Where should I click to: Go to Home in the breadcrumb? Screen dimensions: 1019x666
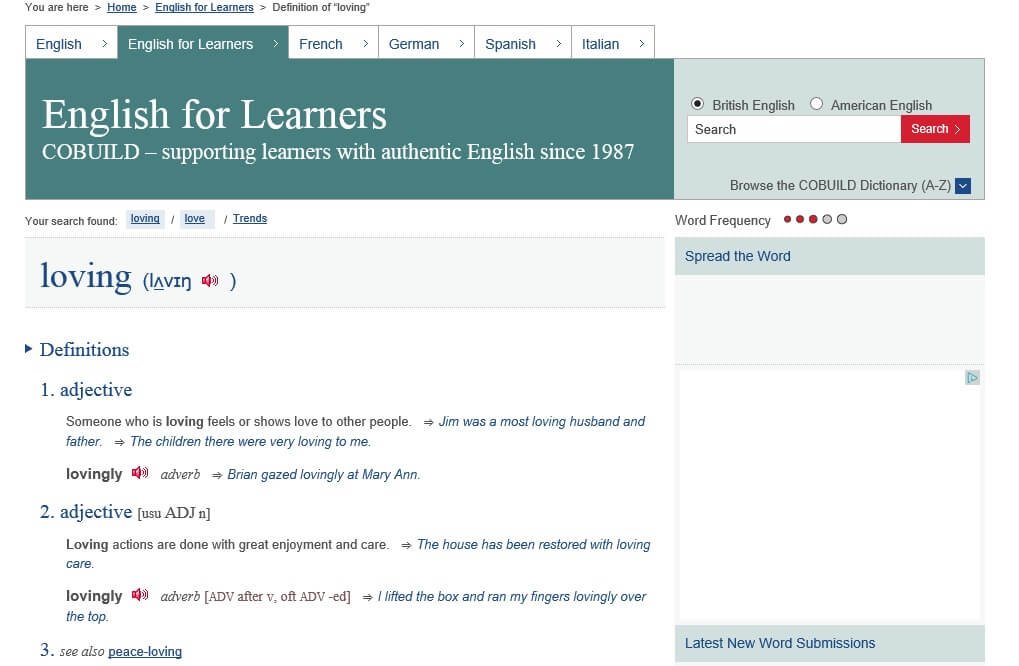coord(122,7)
